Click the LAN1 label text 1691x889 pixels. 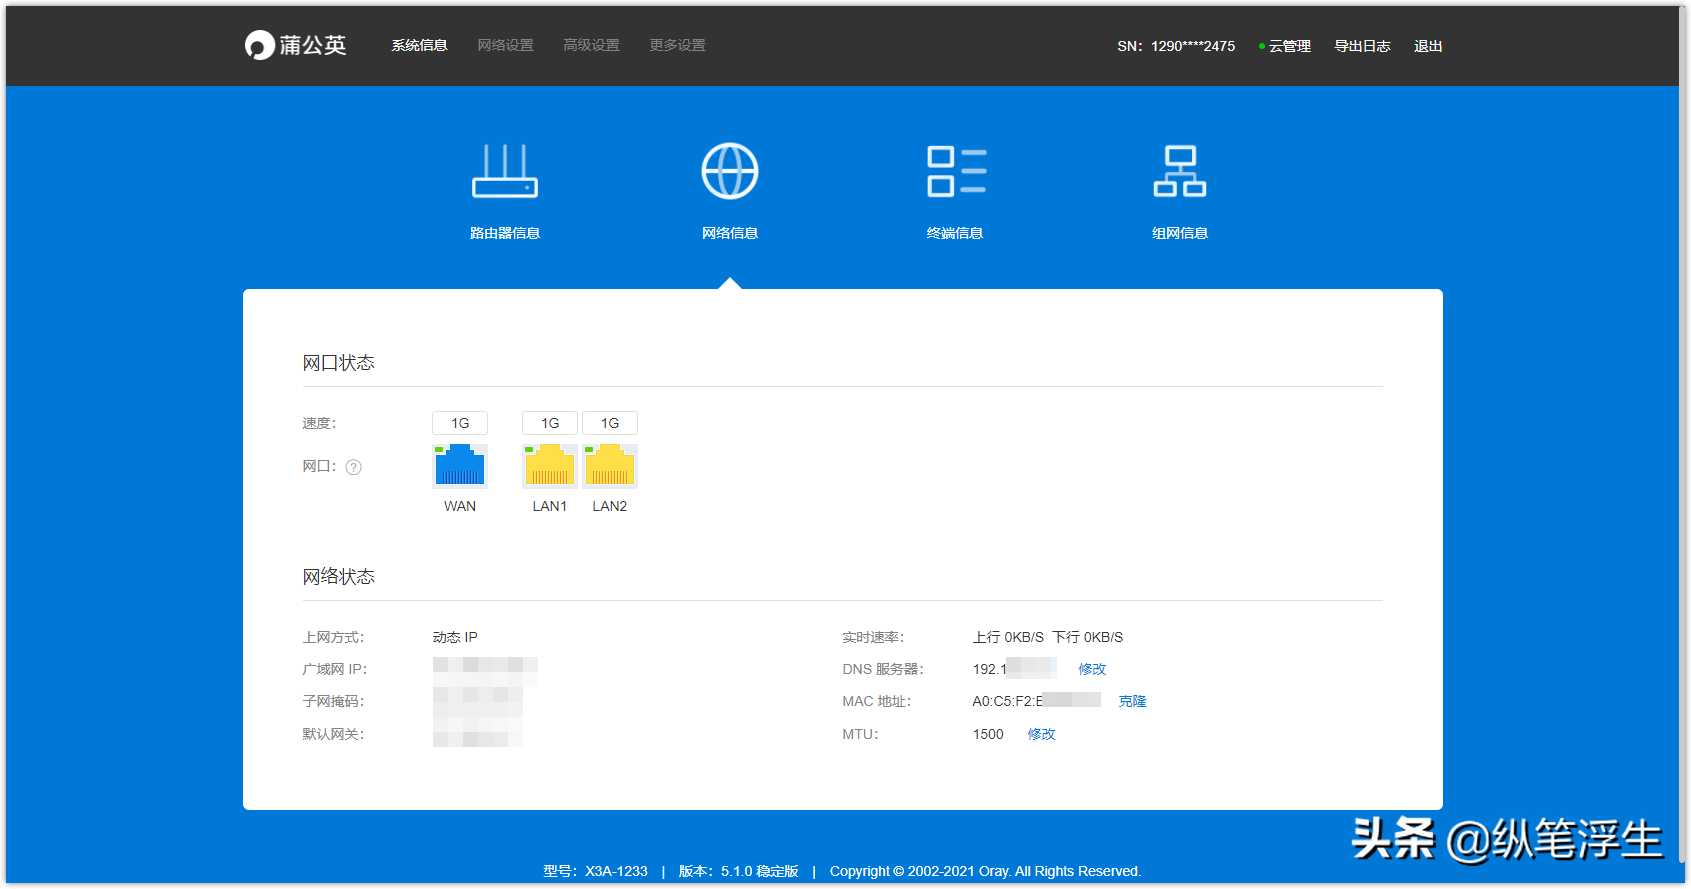[550, 506]
